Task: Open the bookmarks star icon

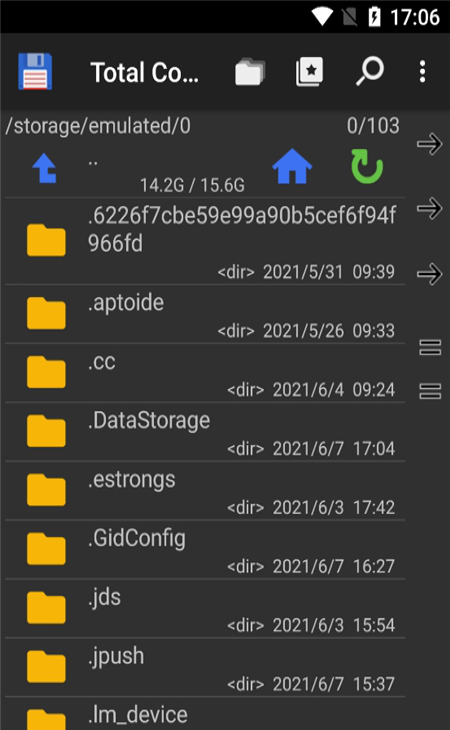Action: 309,72
